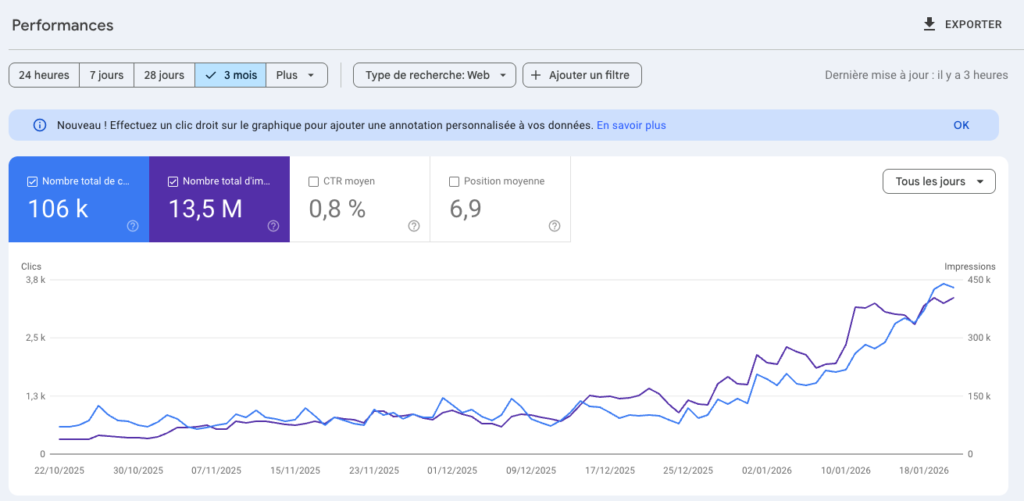
Task: Click the Exporter download icon
Action: pyautogui.click(x=929, y=25)
